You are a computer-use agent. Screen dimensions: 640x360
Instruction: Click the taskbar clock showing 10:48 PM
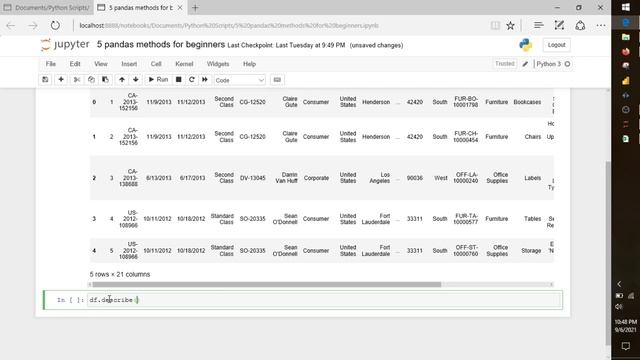pos(626,325)
